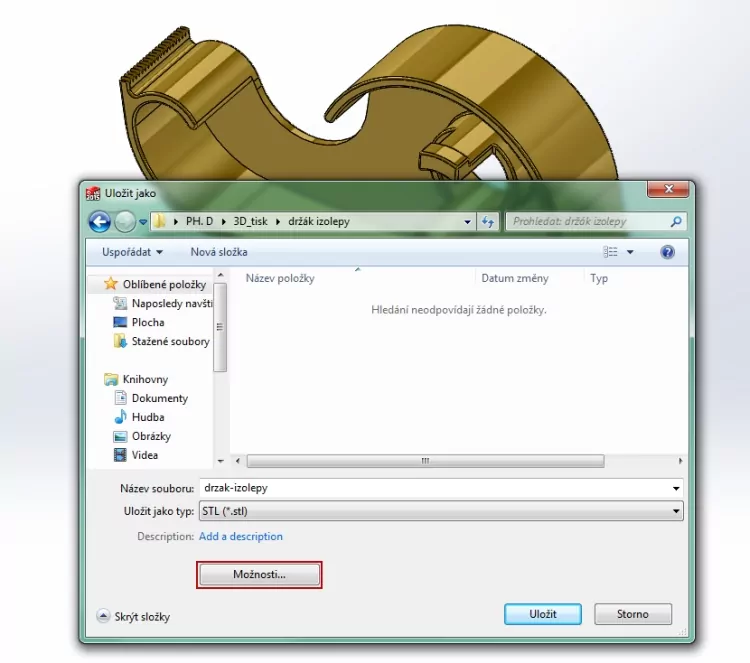Select Plocha in navigation pane

[x=148, y=322]
